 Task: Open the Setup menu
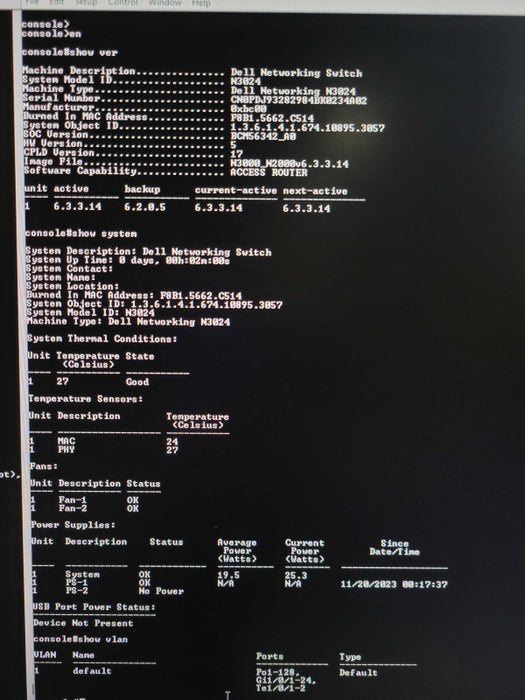point(85,2)
